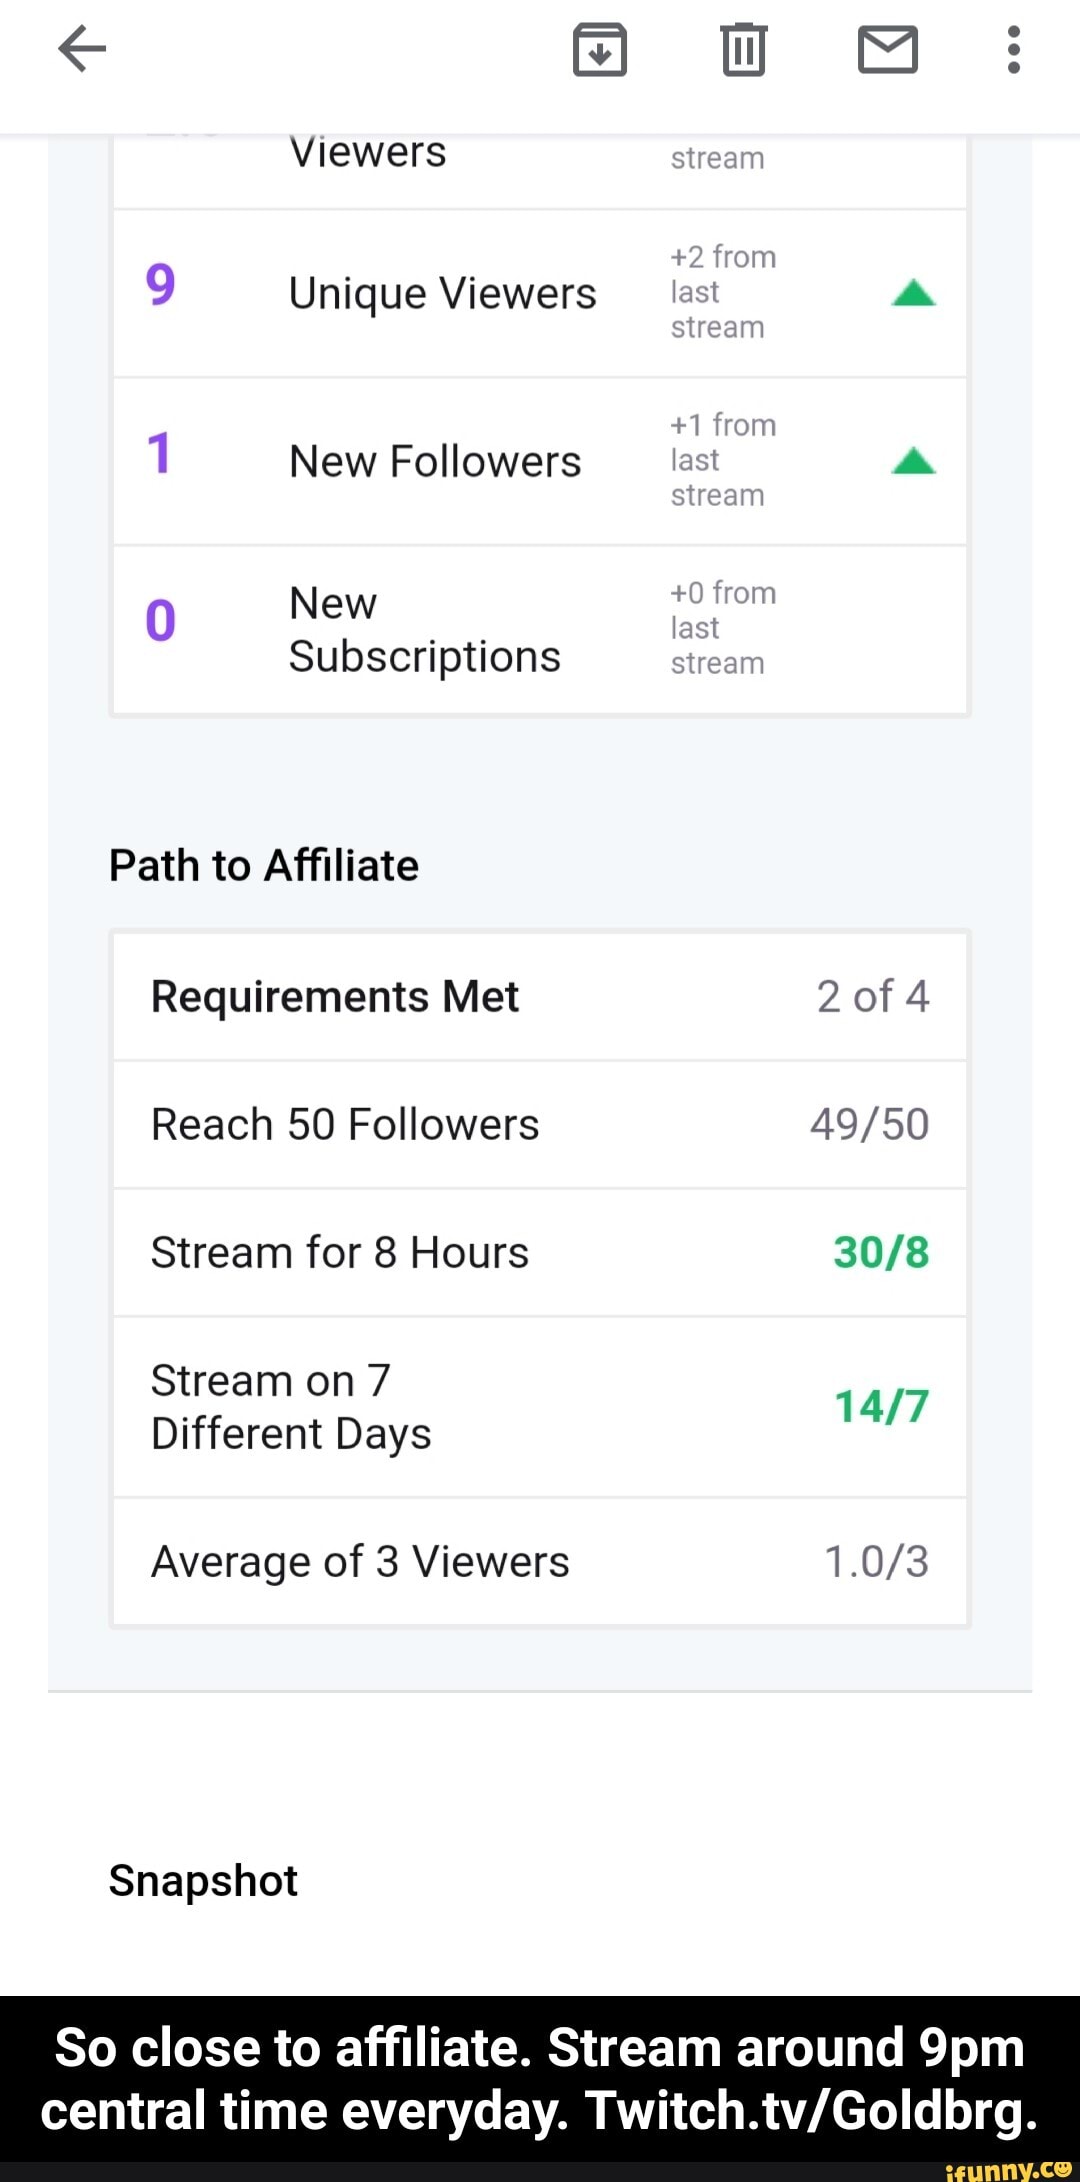Click the green up arrow beside New Followers
1080x2182 pixels.
coord(913,460)
